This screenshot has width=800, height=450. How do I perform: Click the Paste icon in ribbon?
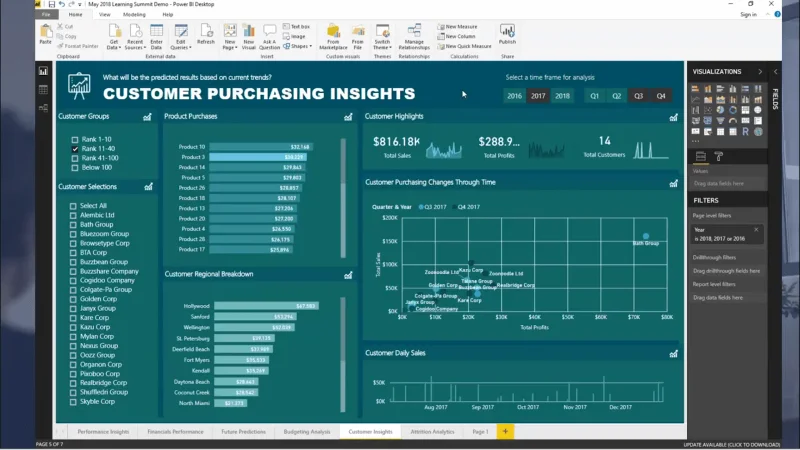pyautogui.click(x=45, y=35)
